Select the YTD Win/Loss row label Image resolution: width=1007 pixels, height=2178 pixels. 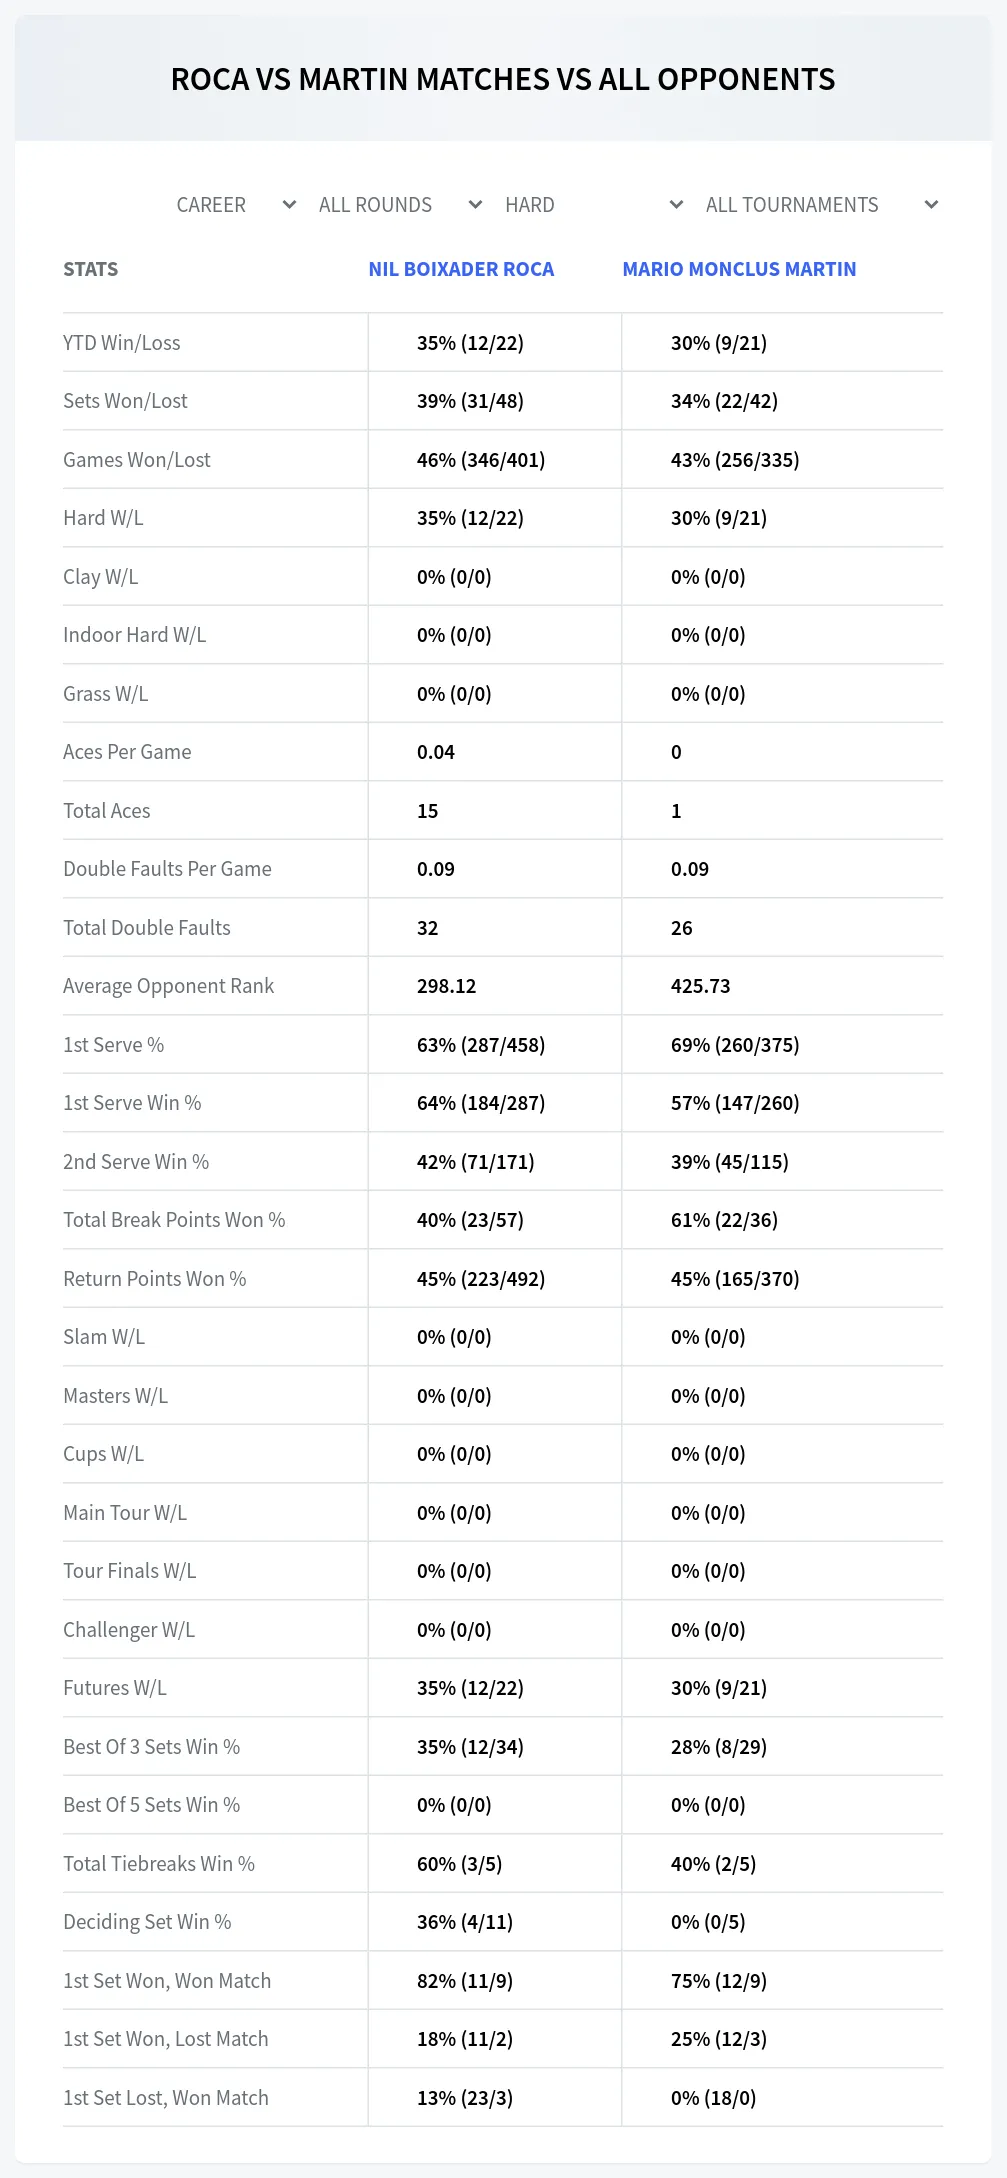[122, 343]
